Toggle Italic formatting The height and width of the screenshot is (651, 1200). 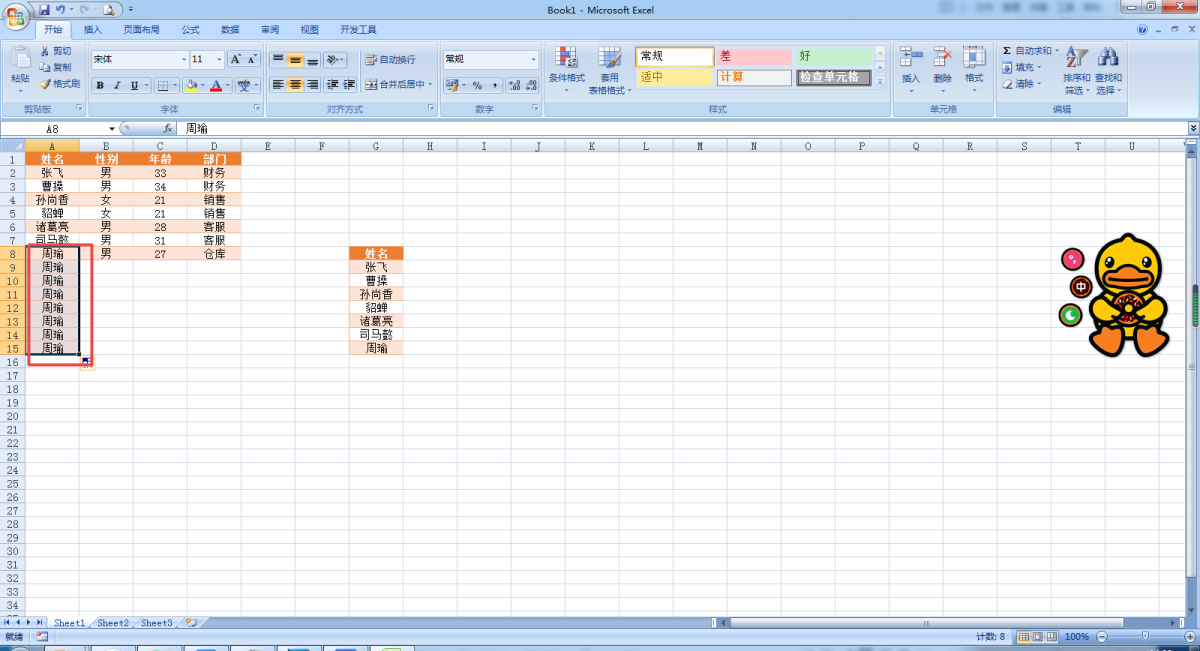(x=117, y=86)
